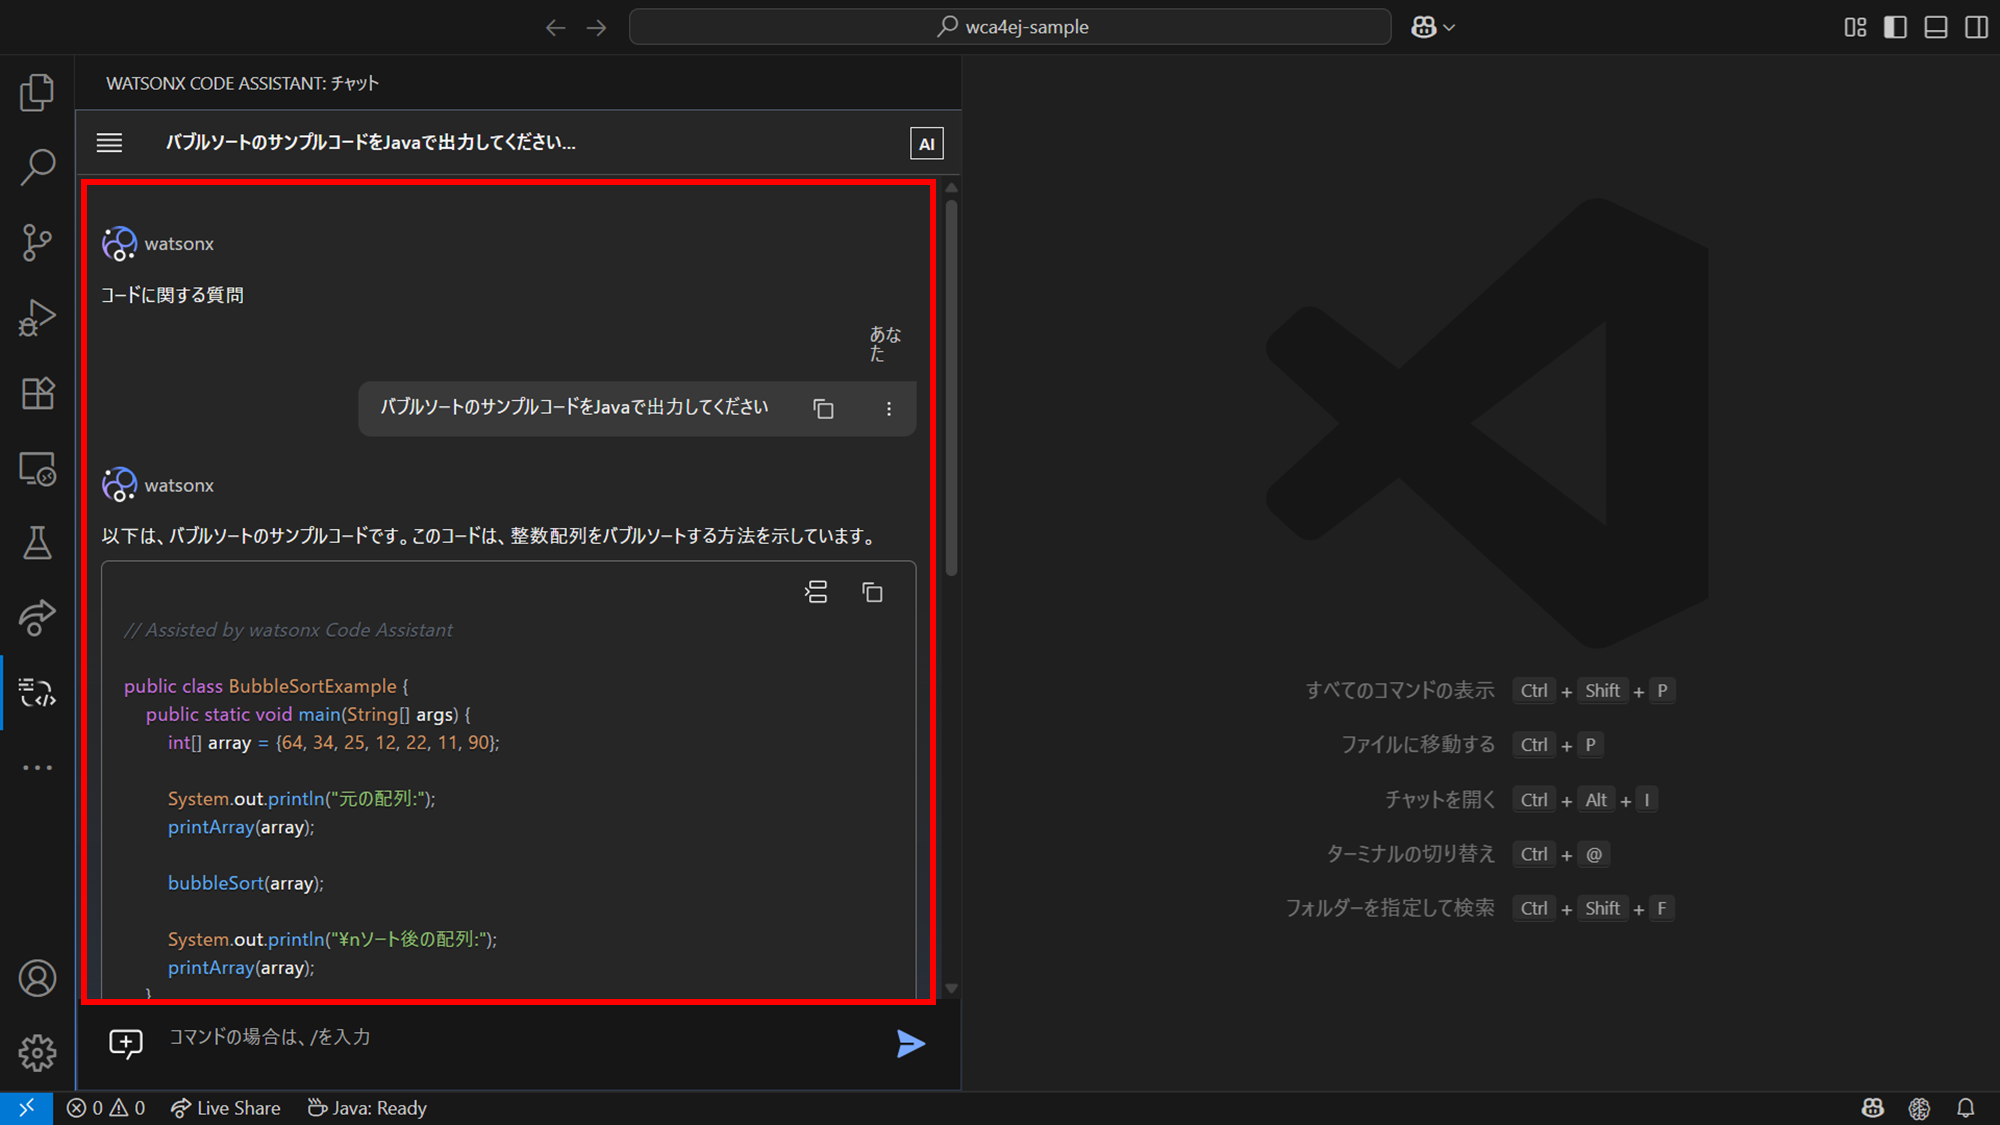Open watsonx Code Assistant sidebar icon
The image size is (2000, 1125).
37,692
